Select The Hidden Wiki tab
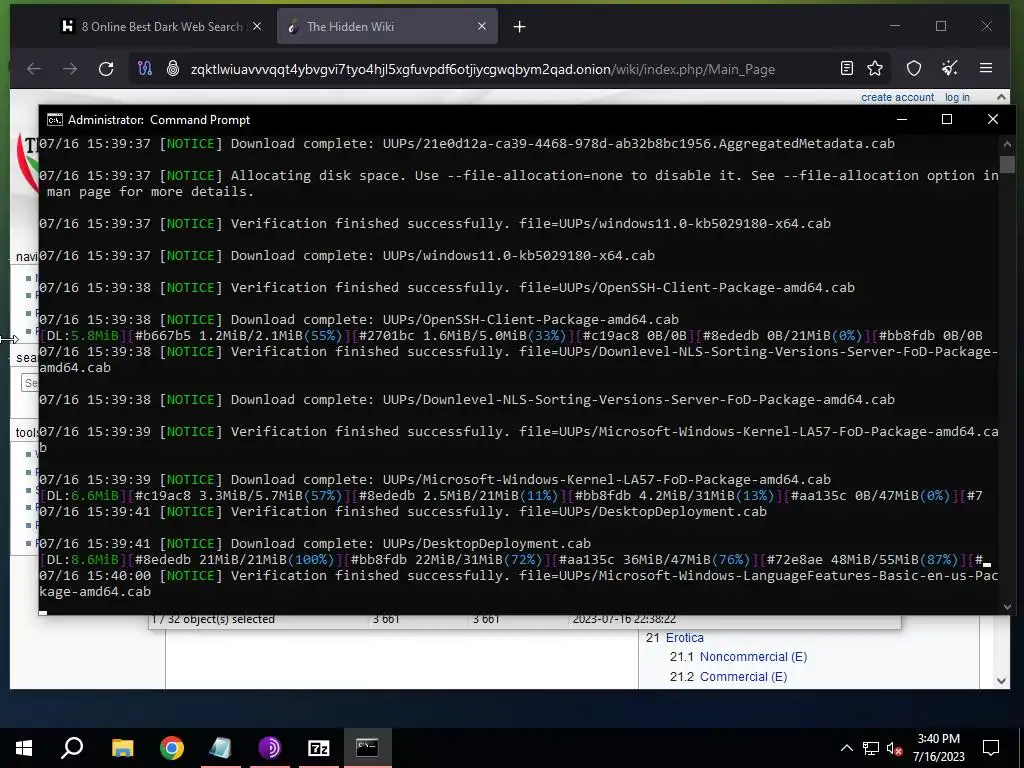1024x768 pixels. click(387, 26)
